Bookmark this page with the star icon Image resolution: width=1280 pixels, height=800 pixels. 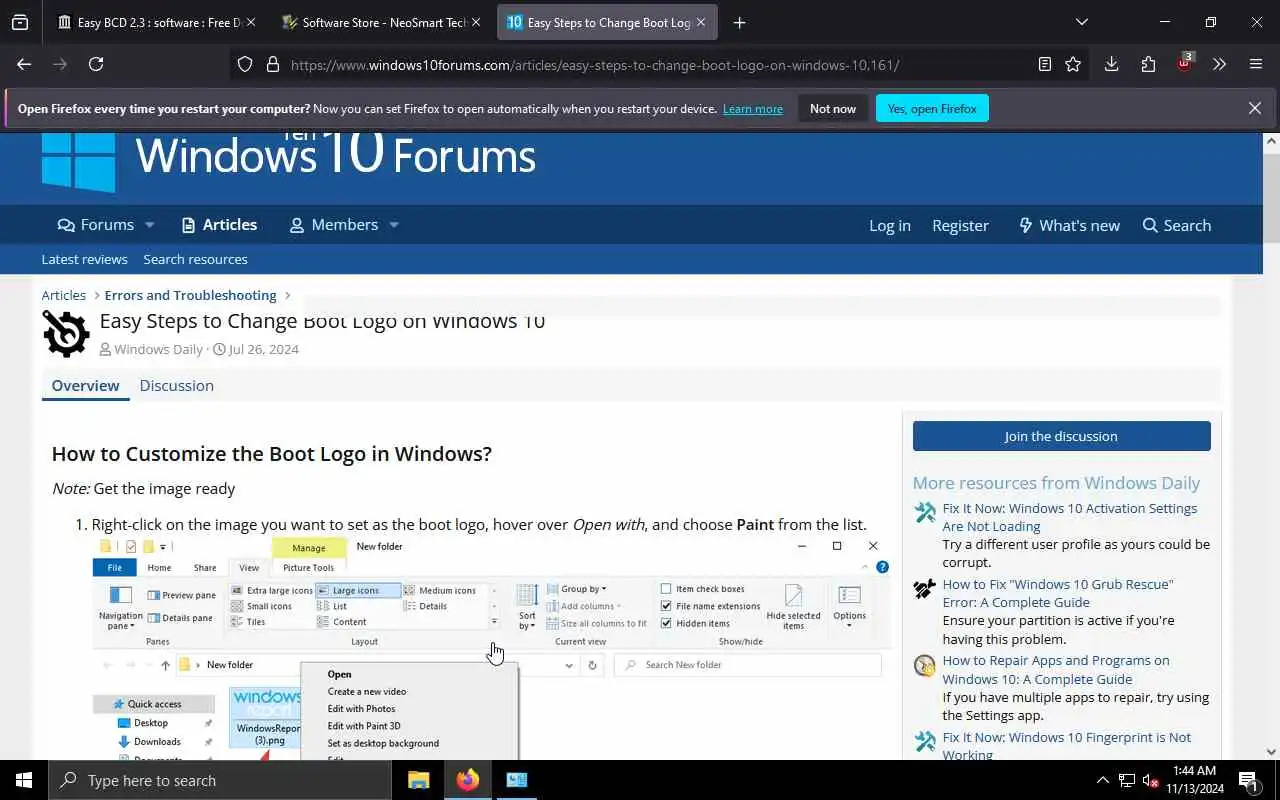pyautogui.click(x=1073, y=64)
